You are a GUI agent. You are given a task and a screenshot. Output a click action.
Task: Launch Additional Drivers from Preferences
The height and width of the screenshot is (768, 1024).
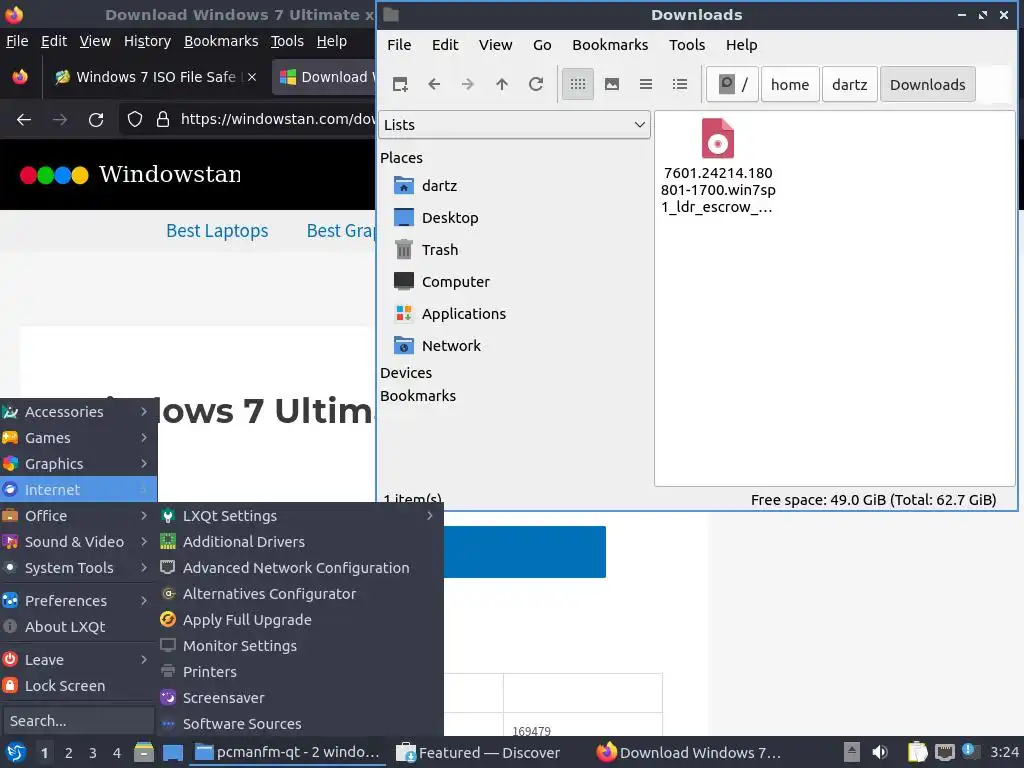(x=300, y=542)
